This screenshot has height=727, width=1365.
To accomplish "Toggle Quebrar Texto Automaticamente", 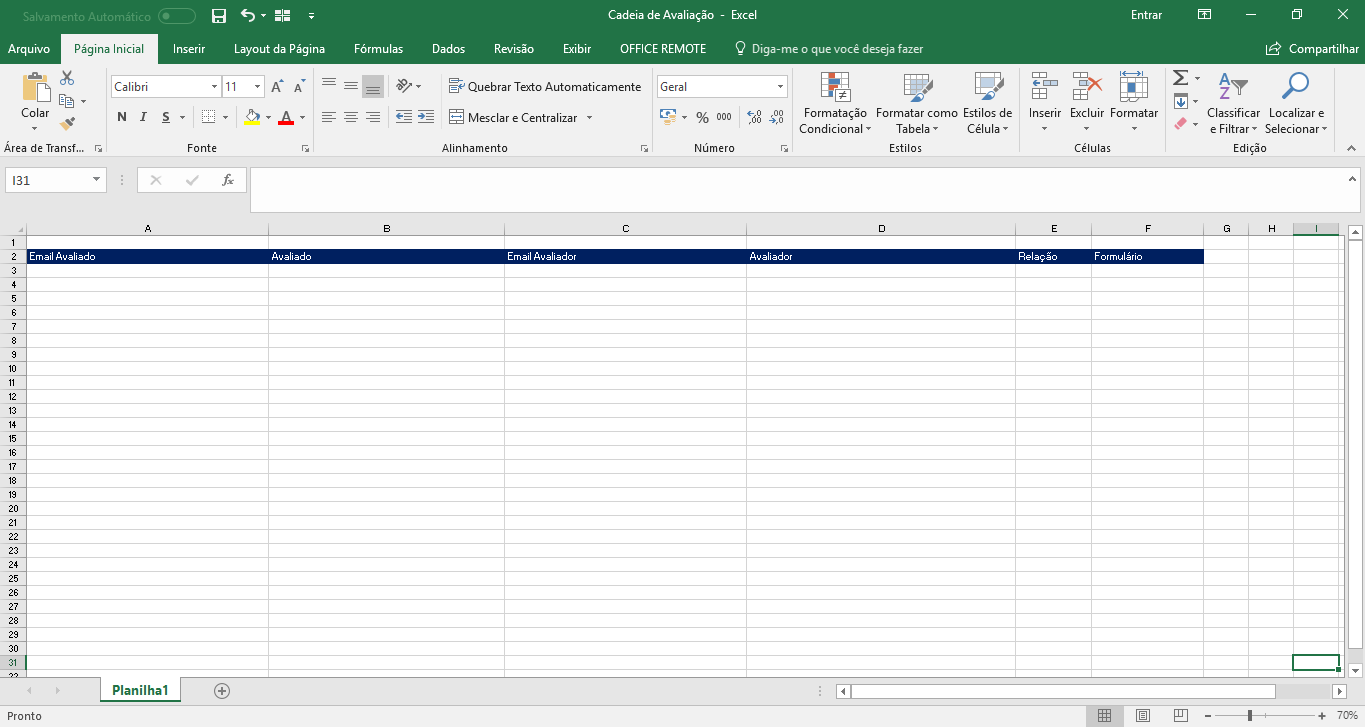I will coord(545,86).
